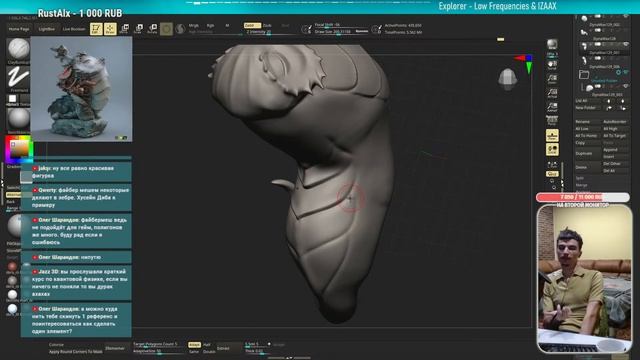The height and width of the screenshot is (360, 640).
Task: Click the Extract button
Action: point(228,348)
